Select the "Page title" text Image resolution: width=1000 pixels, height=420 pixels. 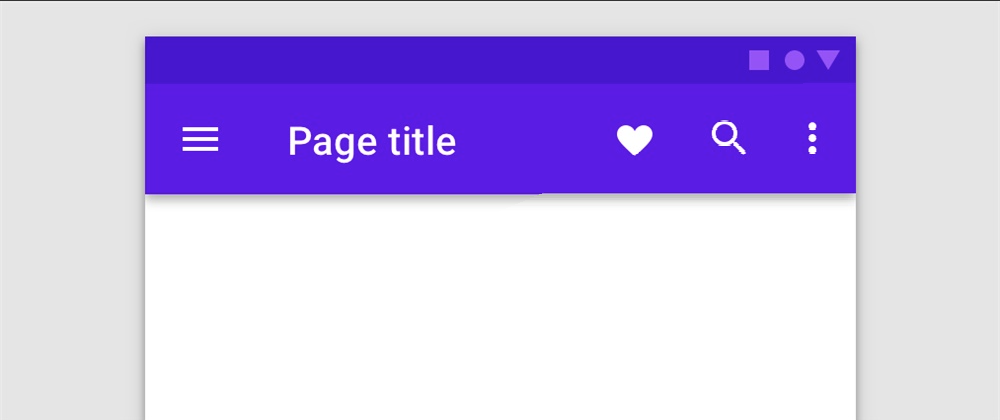click(x=372, y=141)
